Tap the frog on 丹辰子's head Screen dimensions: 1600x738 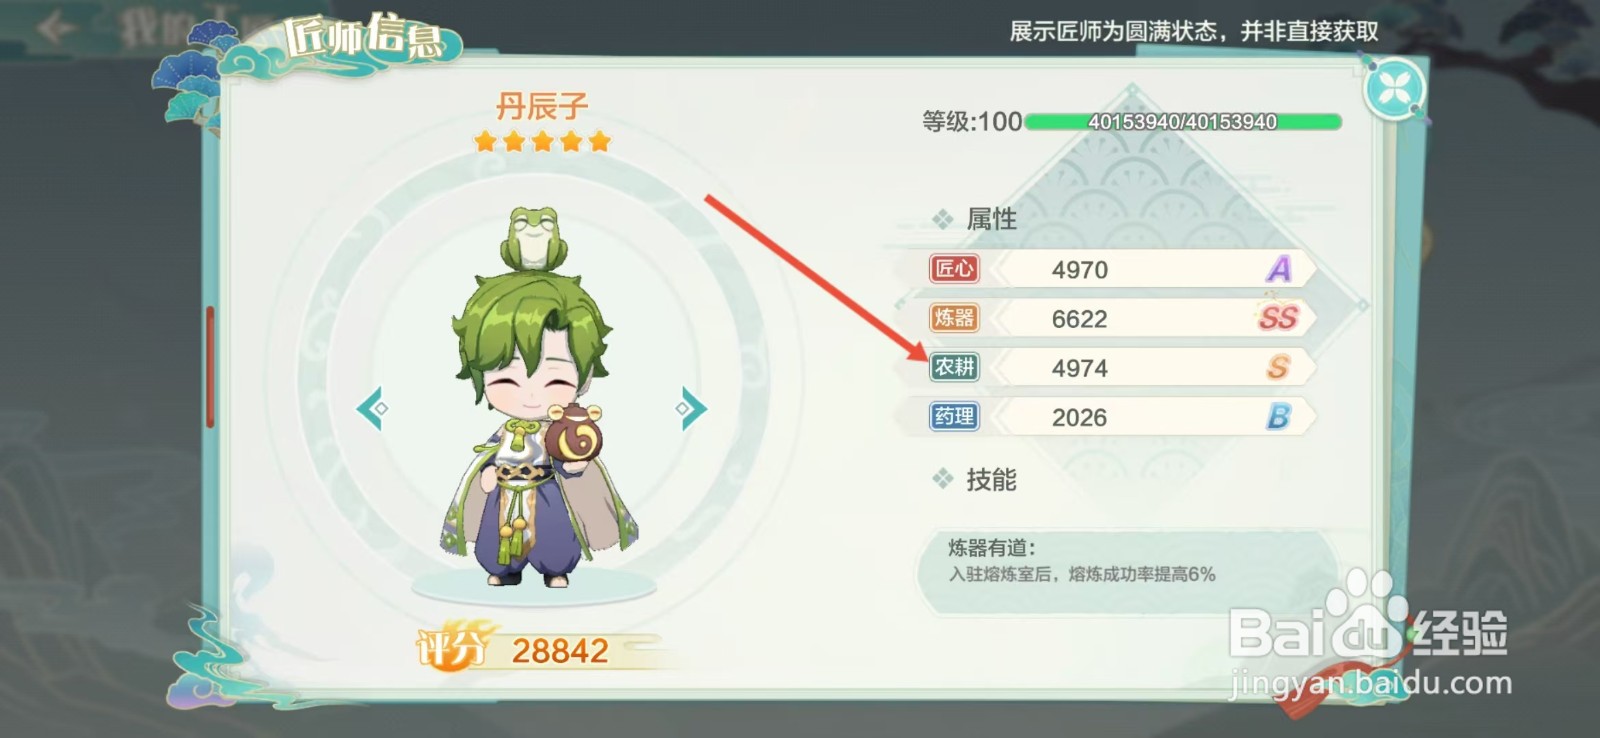[x=534, y=238]
